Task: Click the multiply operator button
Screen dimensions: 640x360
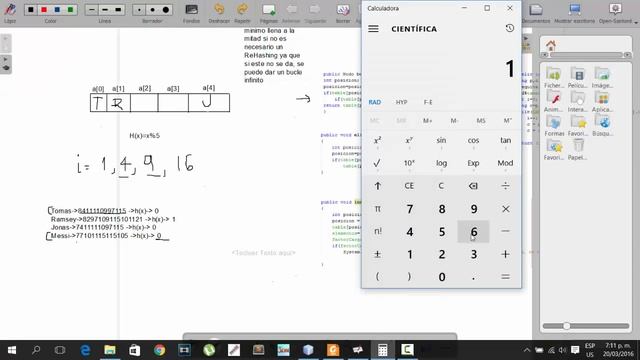Action: point(505,209)
